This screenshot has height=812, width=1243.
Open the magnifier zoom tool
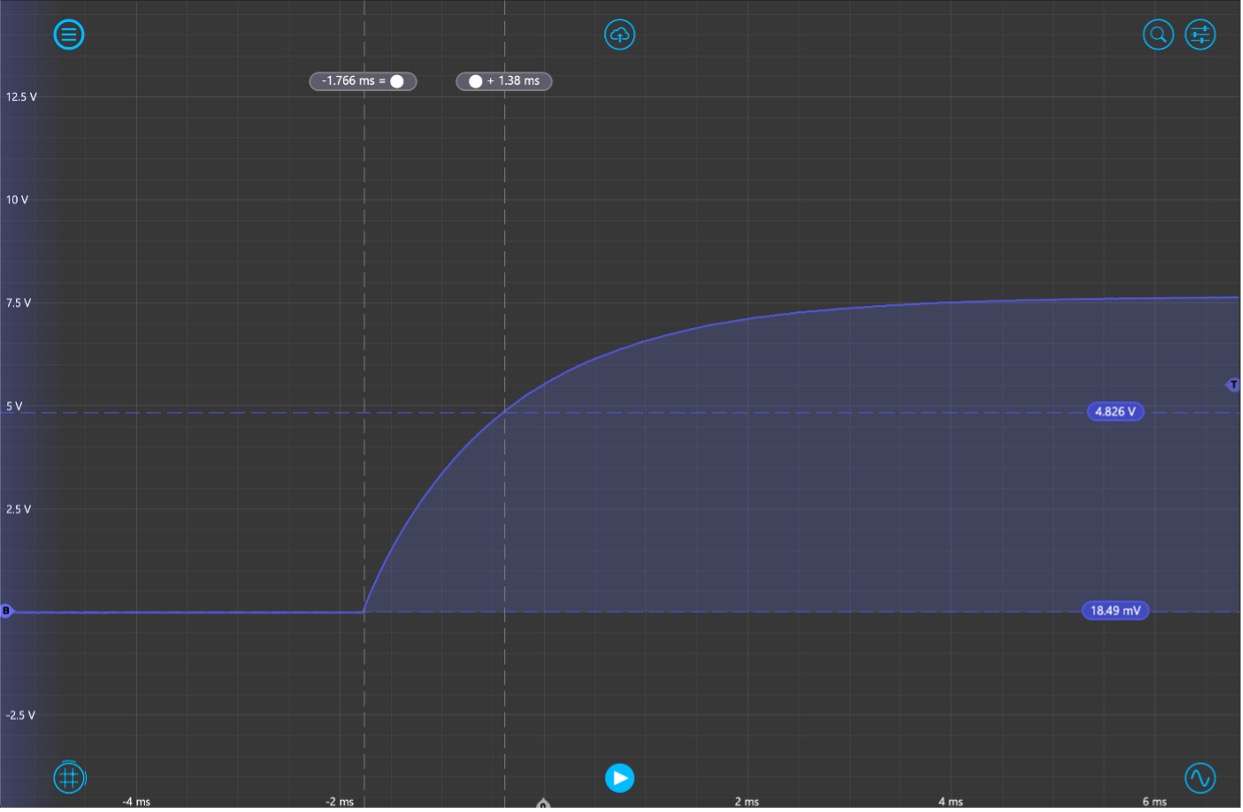pos(1158,35)
